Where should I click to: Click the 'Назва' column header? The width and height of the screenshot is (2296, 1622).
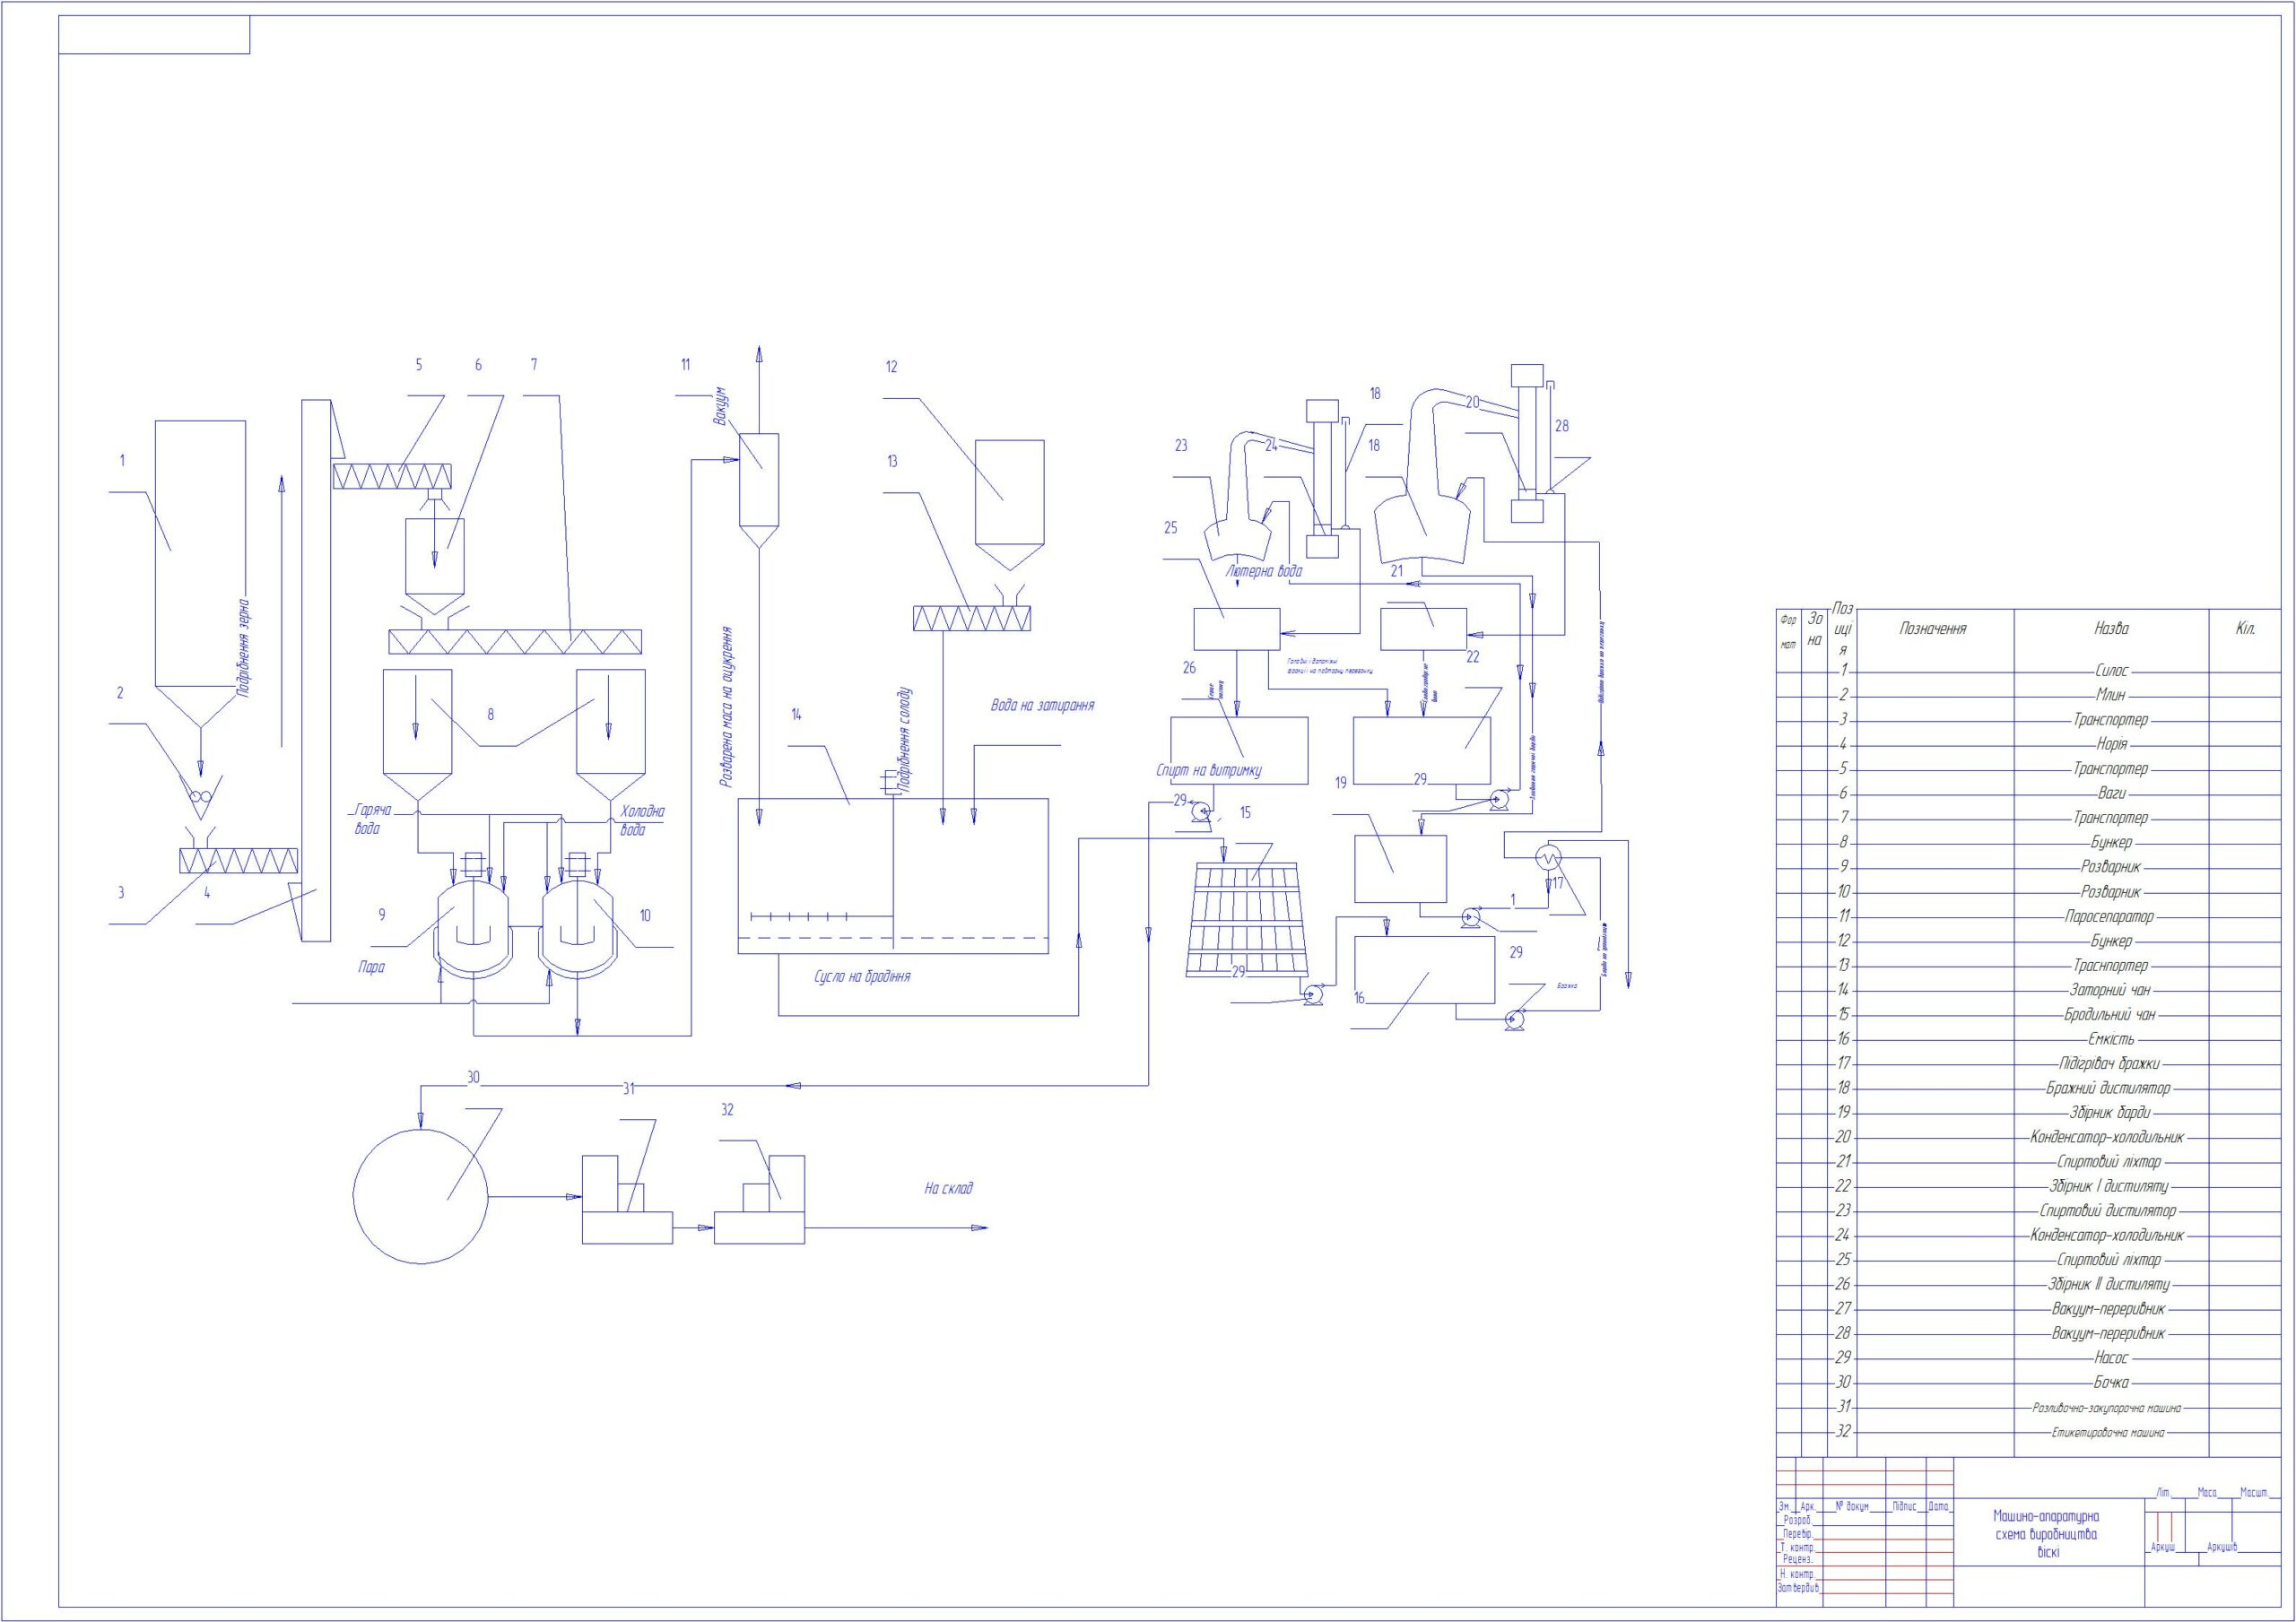tap(2111, 629)
